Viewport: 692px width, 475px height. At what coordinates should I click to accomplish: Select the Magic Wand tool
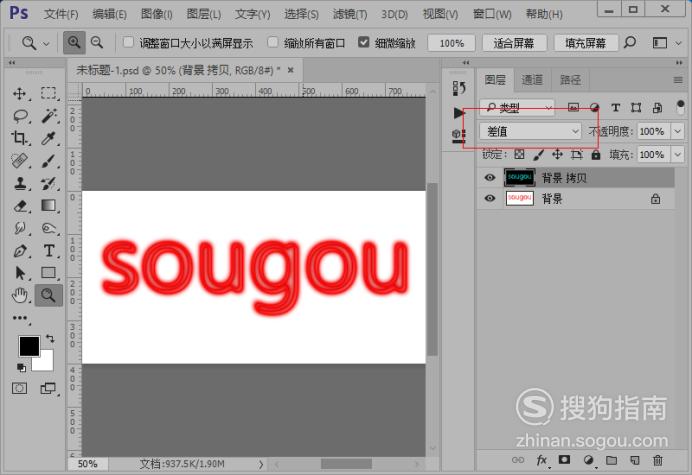coord(49,116)
